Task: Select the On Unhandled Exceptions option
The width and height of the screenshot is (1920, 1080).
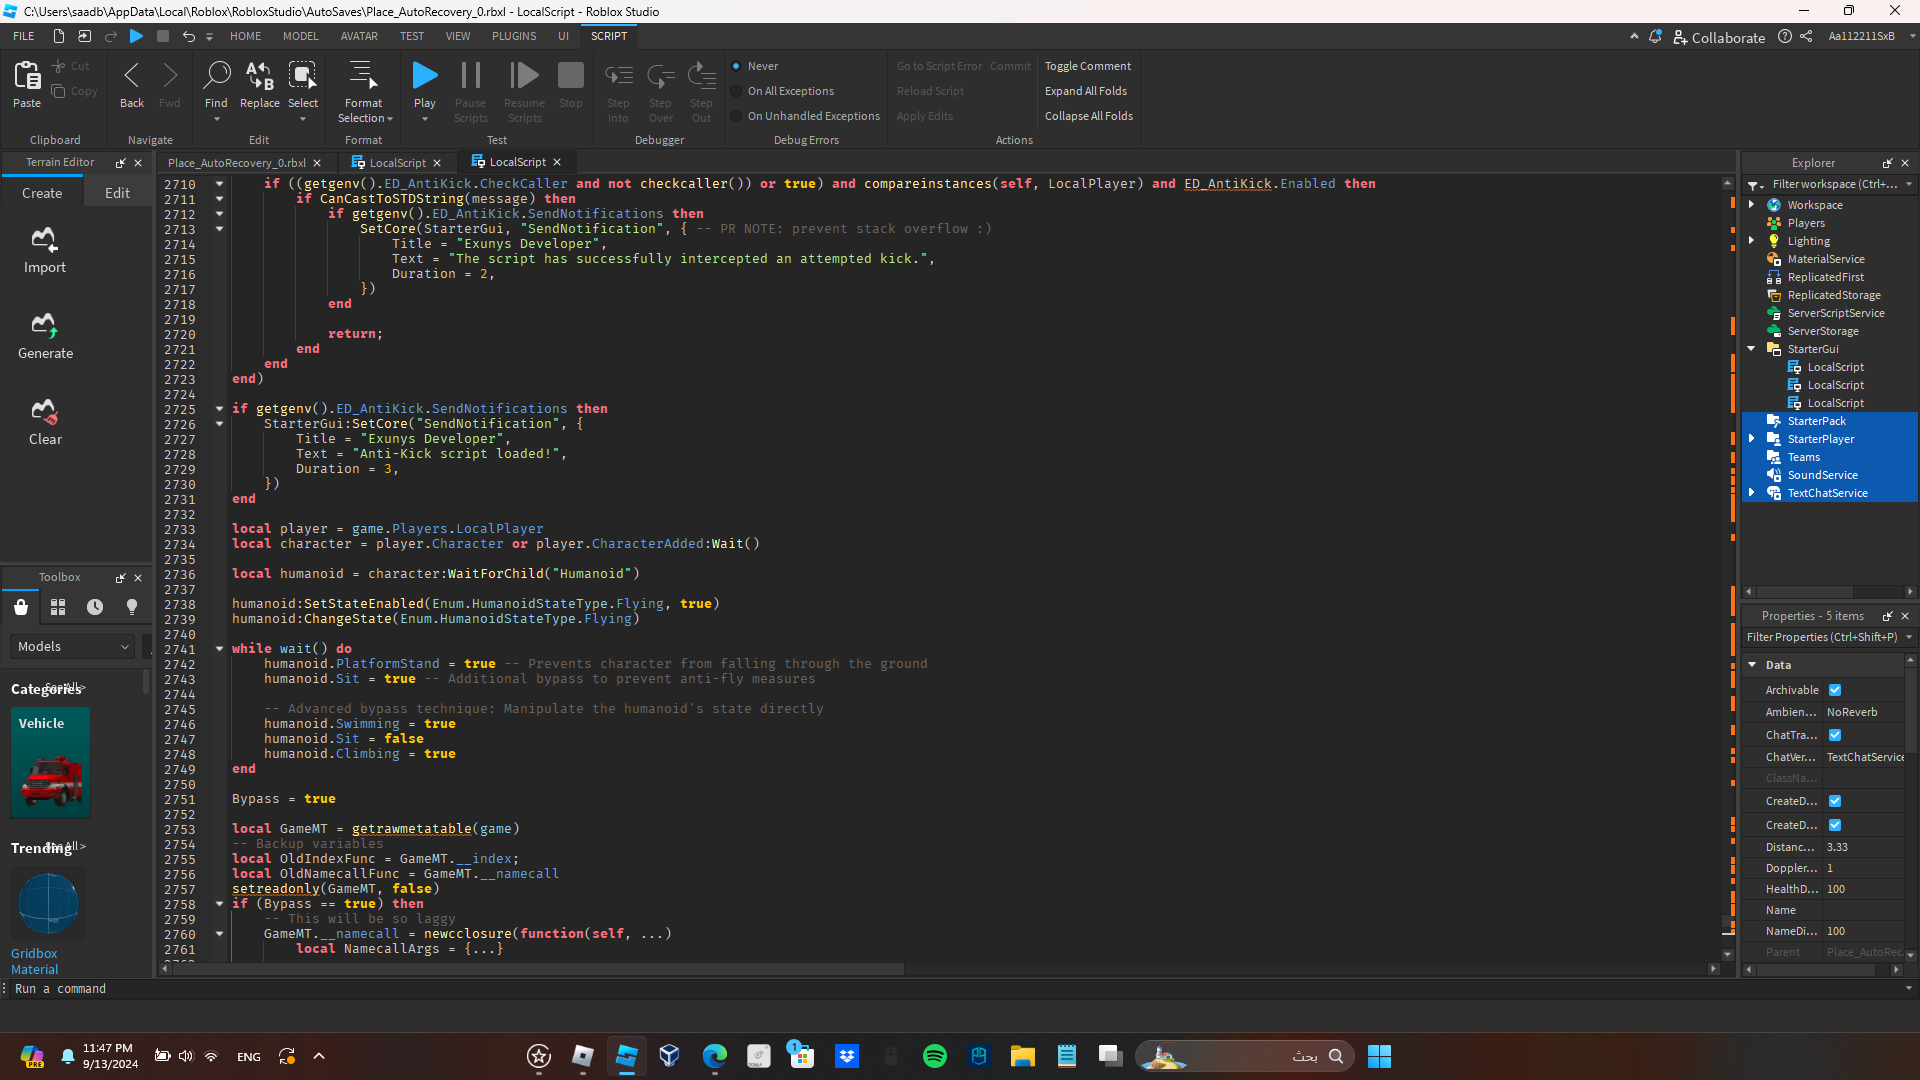Action: coord(737,116)
